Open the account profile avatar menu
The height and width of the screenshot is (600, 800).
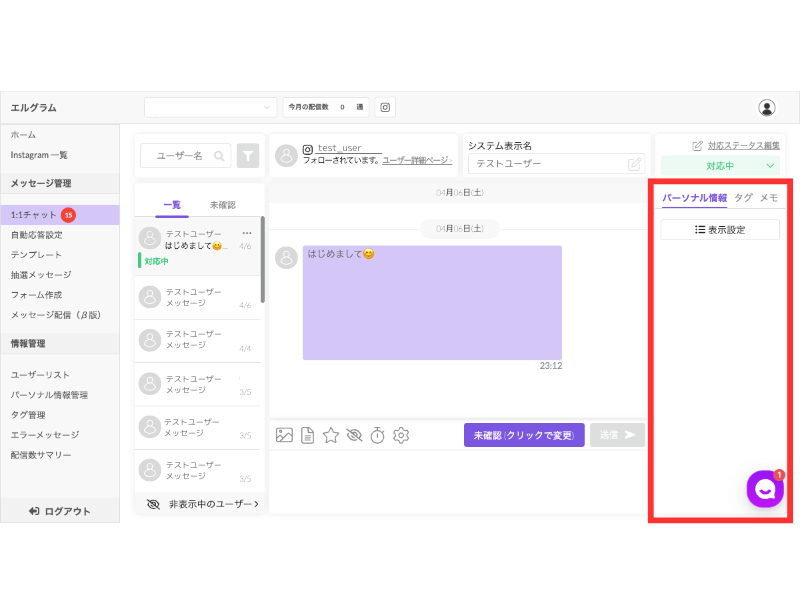click(x=766, y=108)
